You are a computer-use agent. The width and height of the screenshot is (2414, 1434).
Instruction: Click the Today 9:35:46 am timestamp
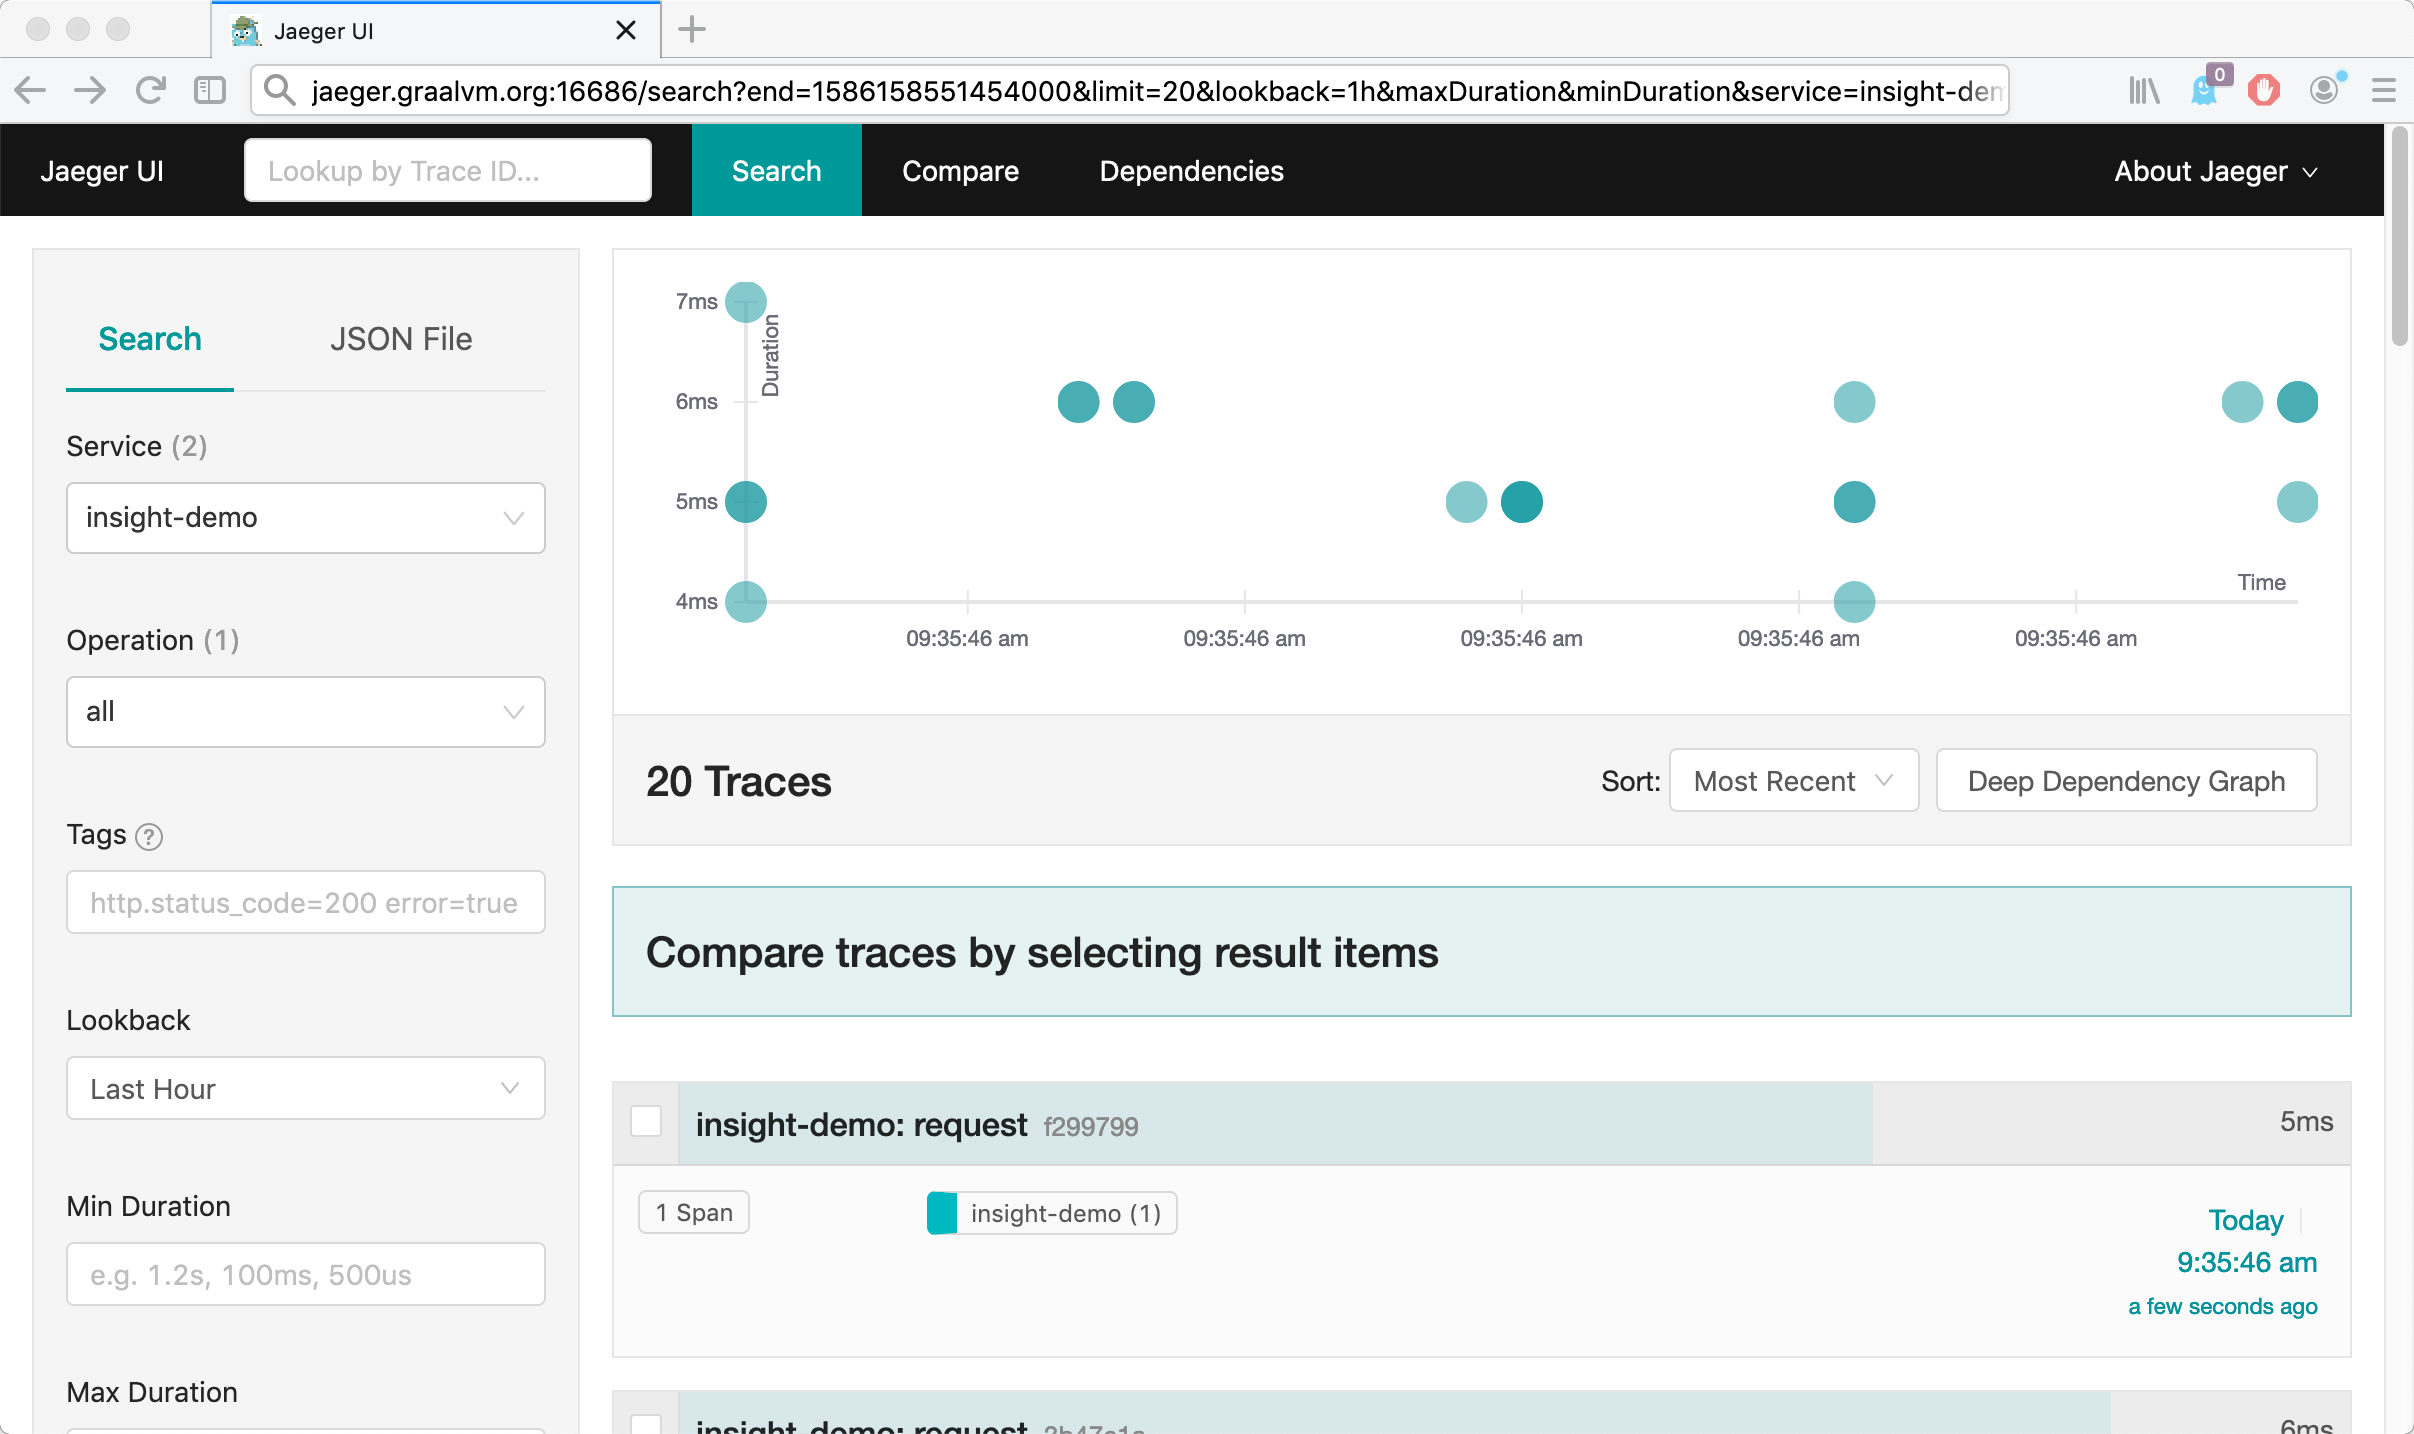pyautogui.click(x=2247, y=1242)
